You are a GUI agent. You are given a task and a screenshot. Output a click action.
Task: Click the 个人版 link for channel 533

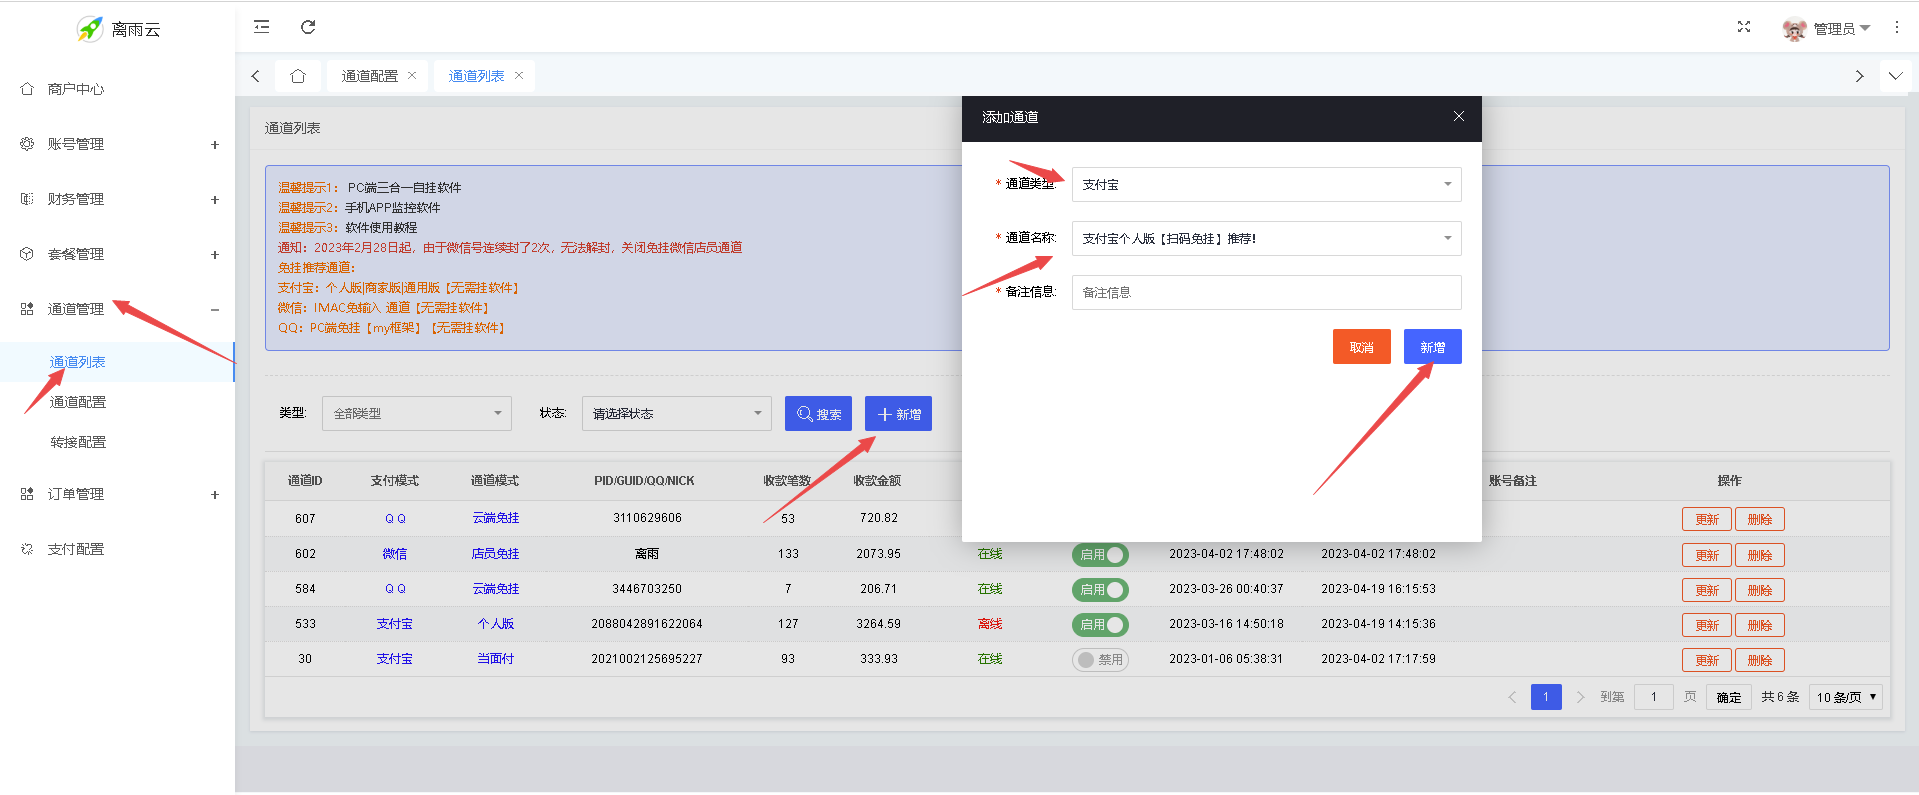495,624
